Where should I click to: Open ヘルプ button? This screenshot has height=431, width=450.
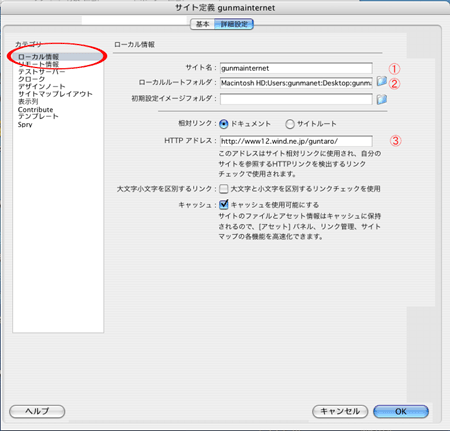[x=37, y=412]
